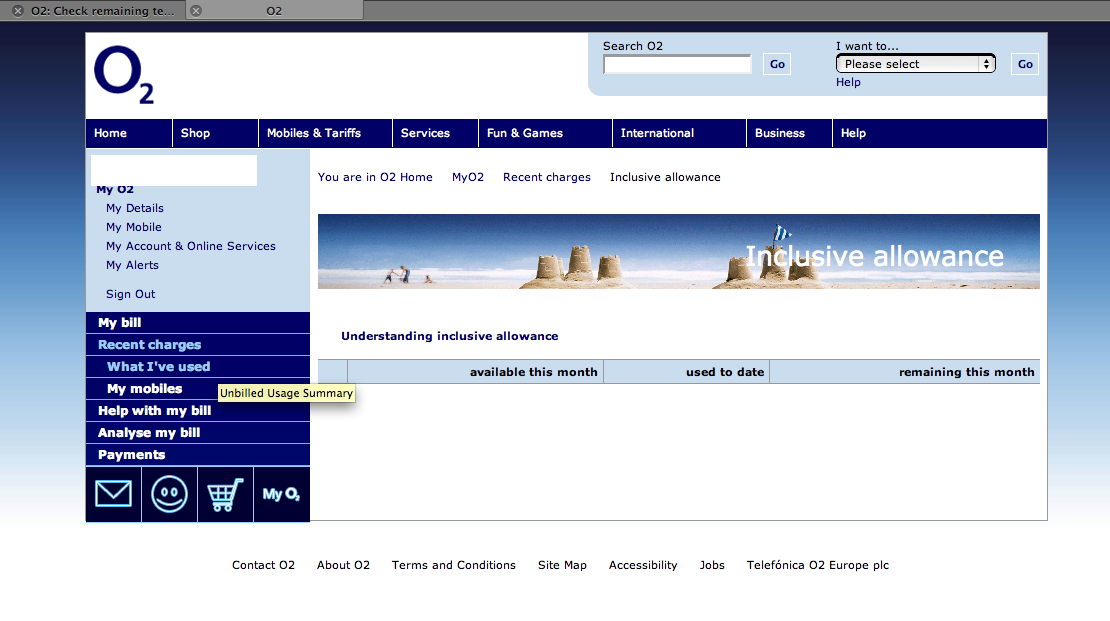Switch to the 'O2' browser tab
This screenshot has height=621, width=1110.
(274, 11)
